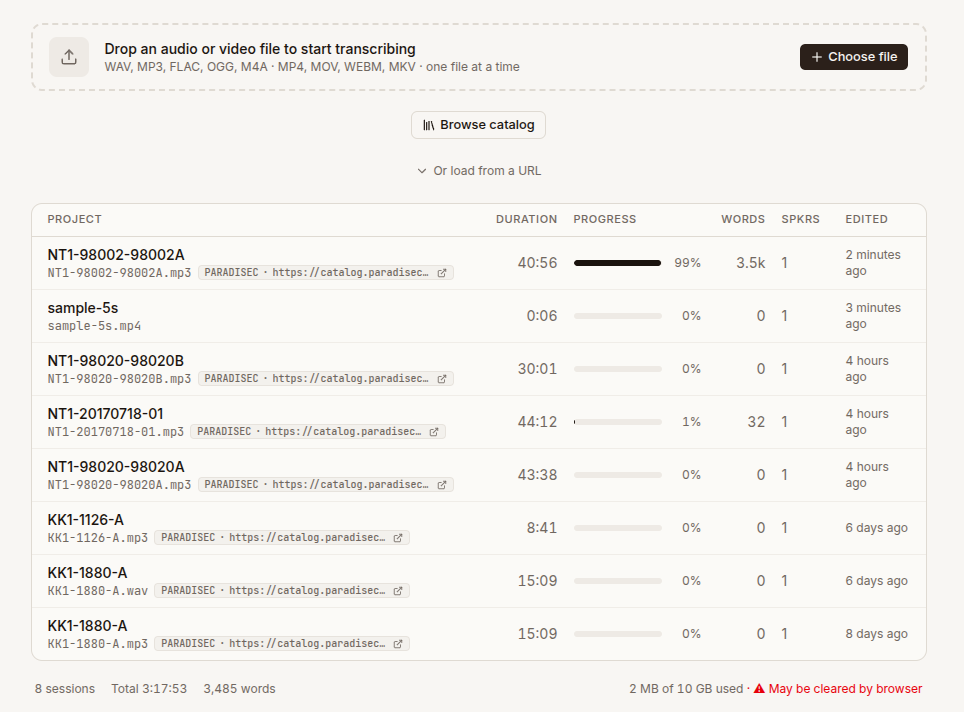Image resolution: width=964 pixels, height=712 pixels.
Task: Click the upload arrow icon in drop zone
Action: [69, 57]
